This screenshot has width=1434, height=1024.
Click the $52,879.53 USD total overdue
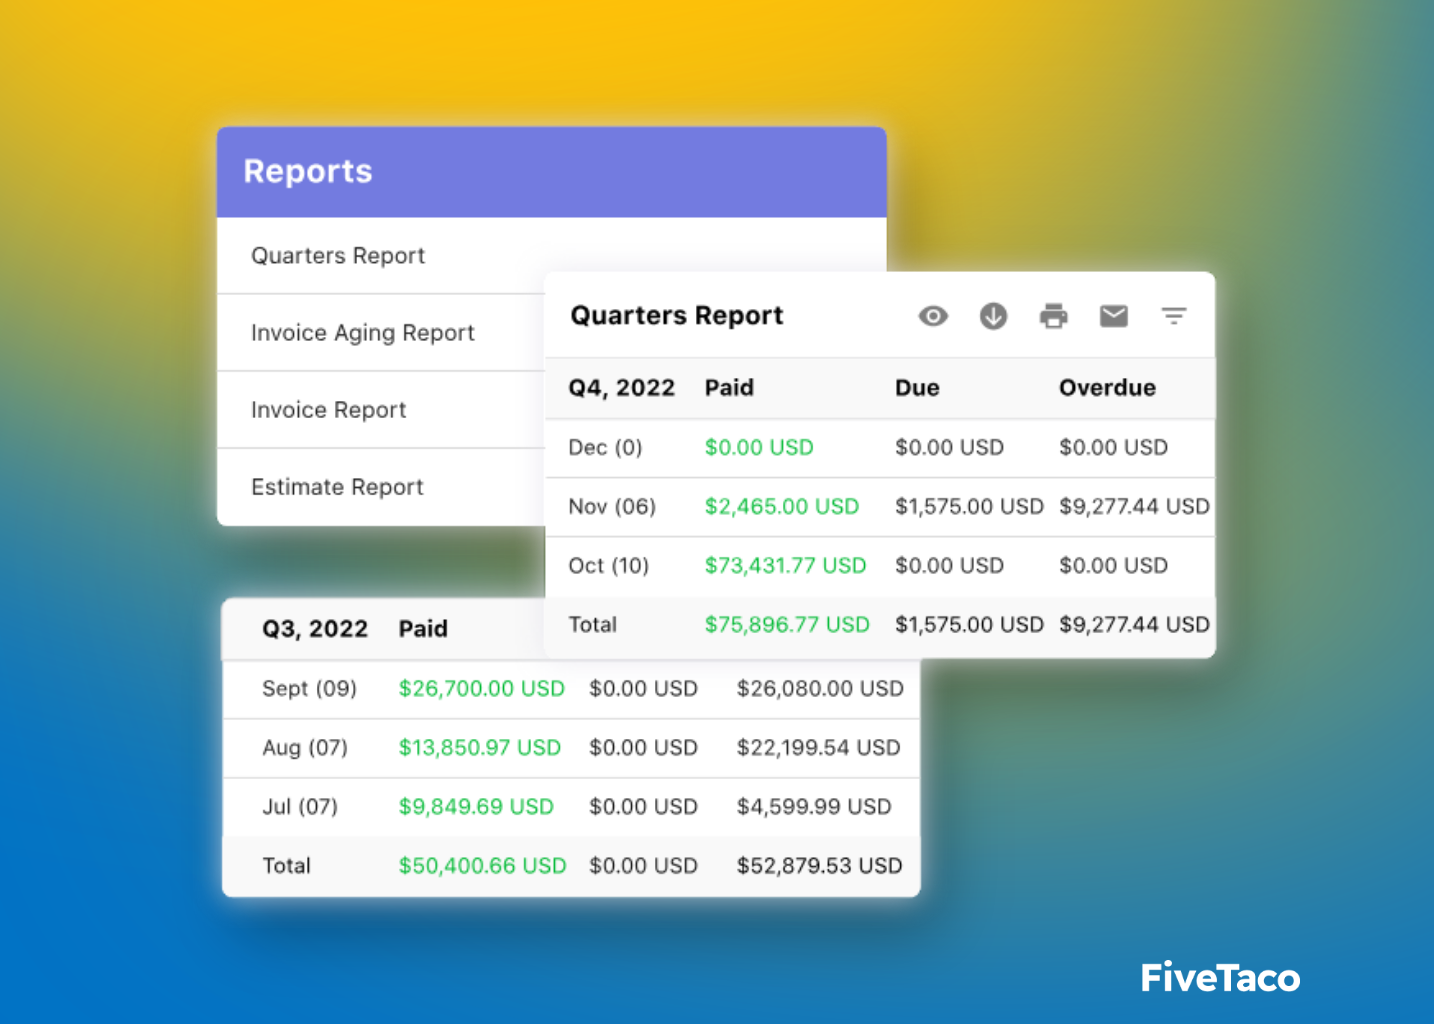point(820,866)
